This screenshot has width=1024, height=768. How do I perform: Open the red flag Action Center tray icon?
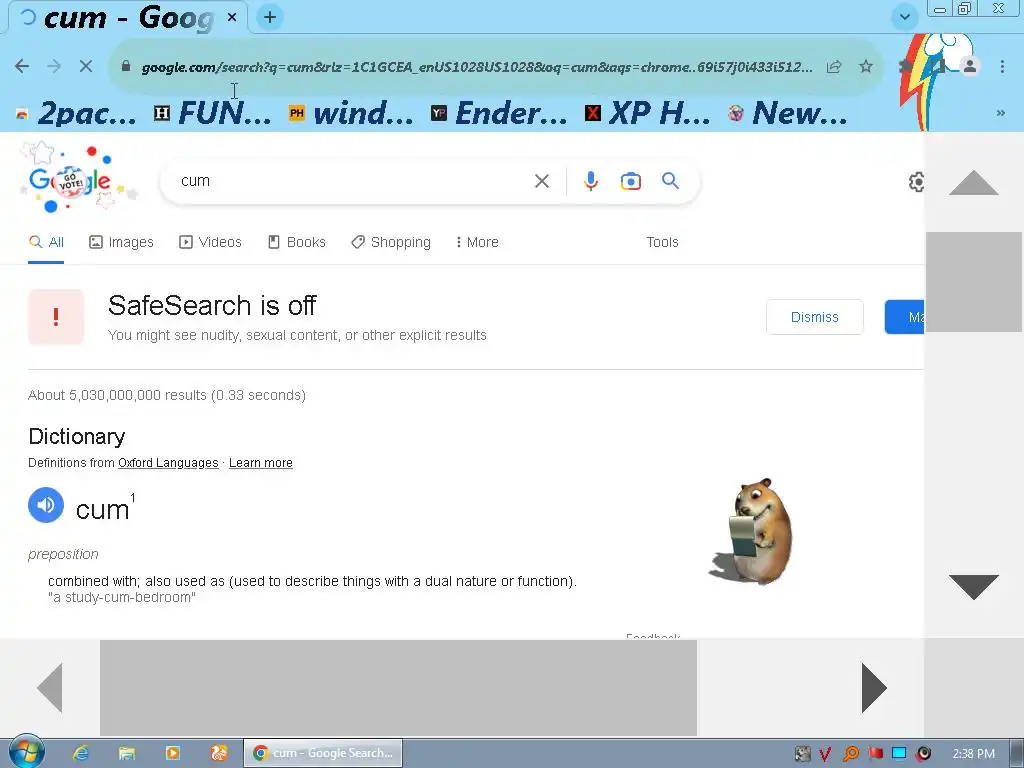[x=875, y=754]
